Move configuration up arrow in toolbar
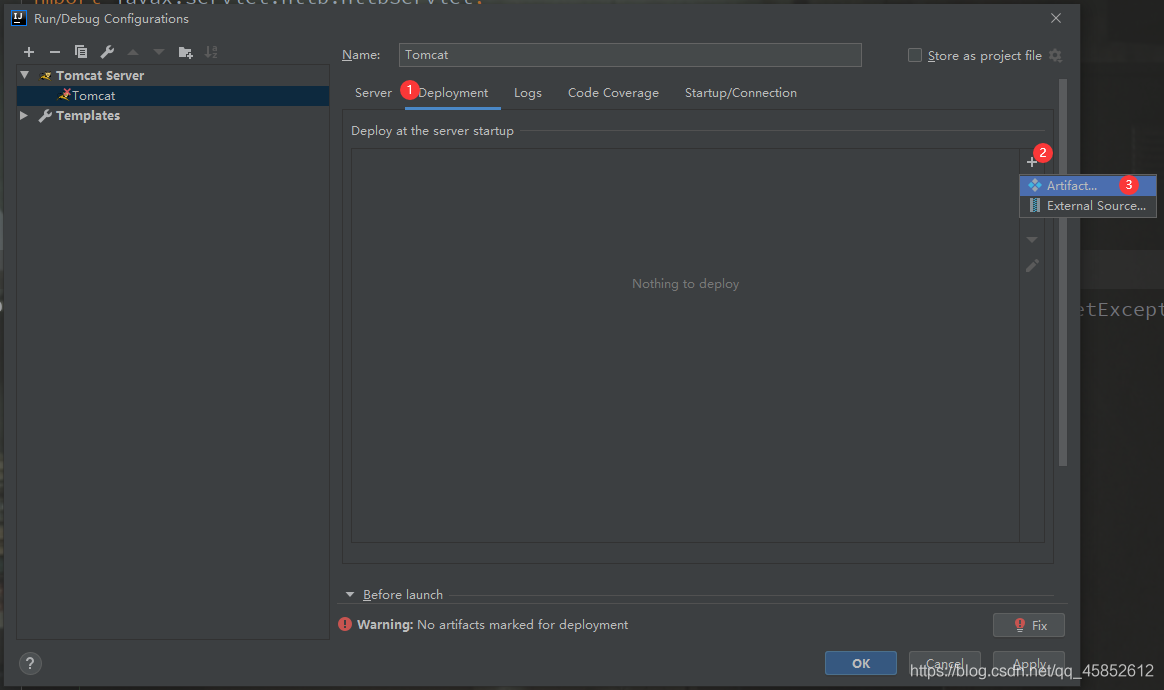Screen dimensions: 1164x690 (133, 52)
